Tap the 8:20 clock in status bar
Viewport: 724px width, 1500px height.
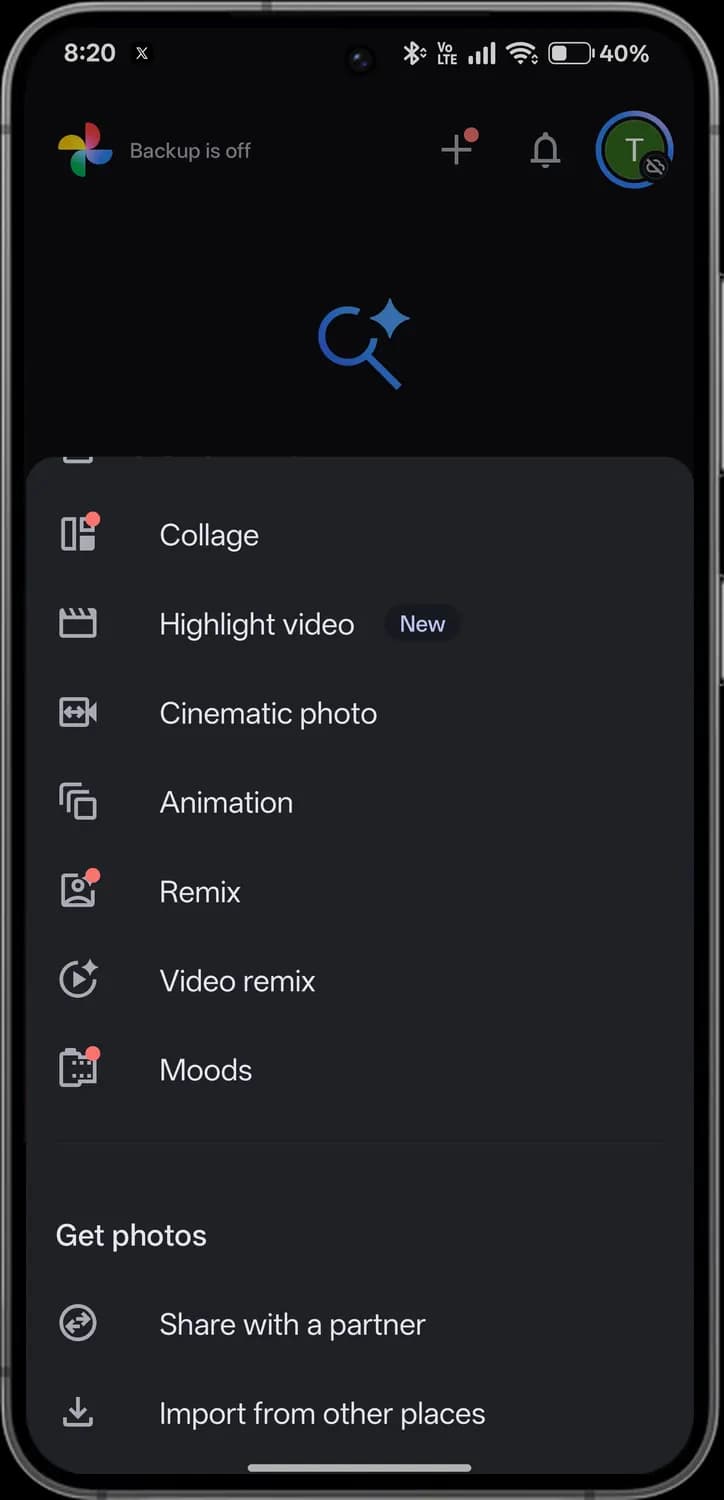point(90,53)
